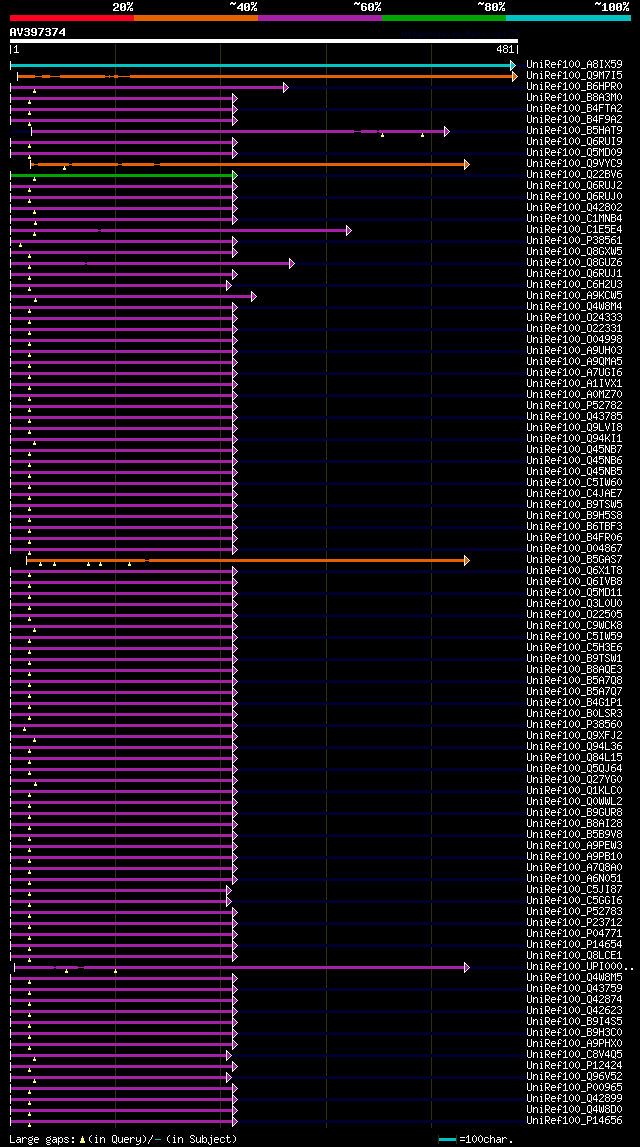This screenshot has width=640, height=1147.
Task: Click label UniRef100_C4JAE7
Action: (574, 493)
